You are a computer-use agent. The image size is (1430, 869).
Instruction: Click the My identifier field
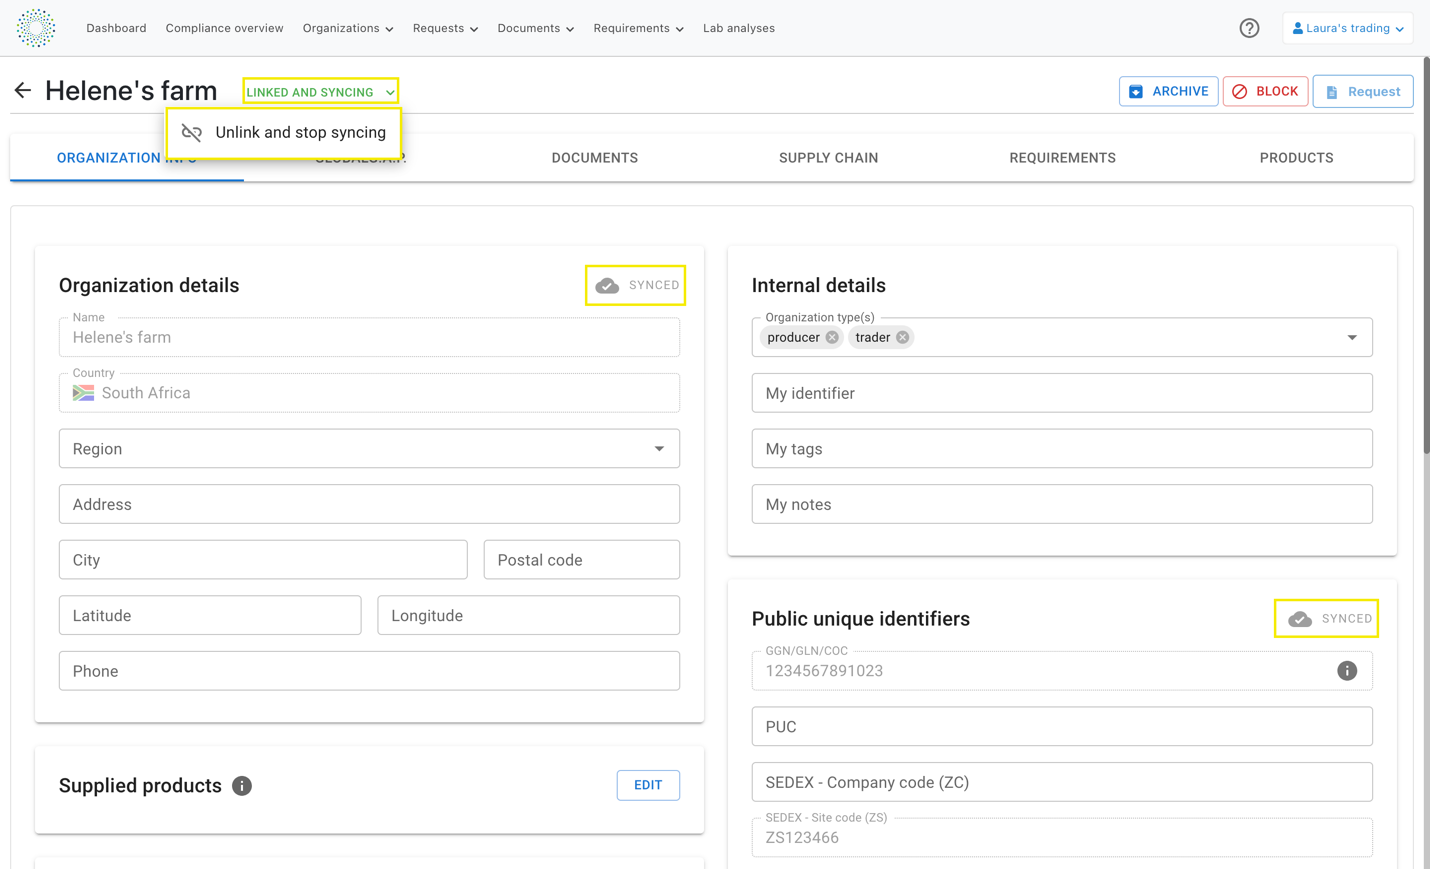point(1062,393)
